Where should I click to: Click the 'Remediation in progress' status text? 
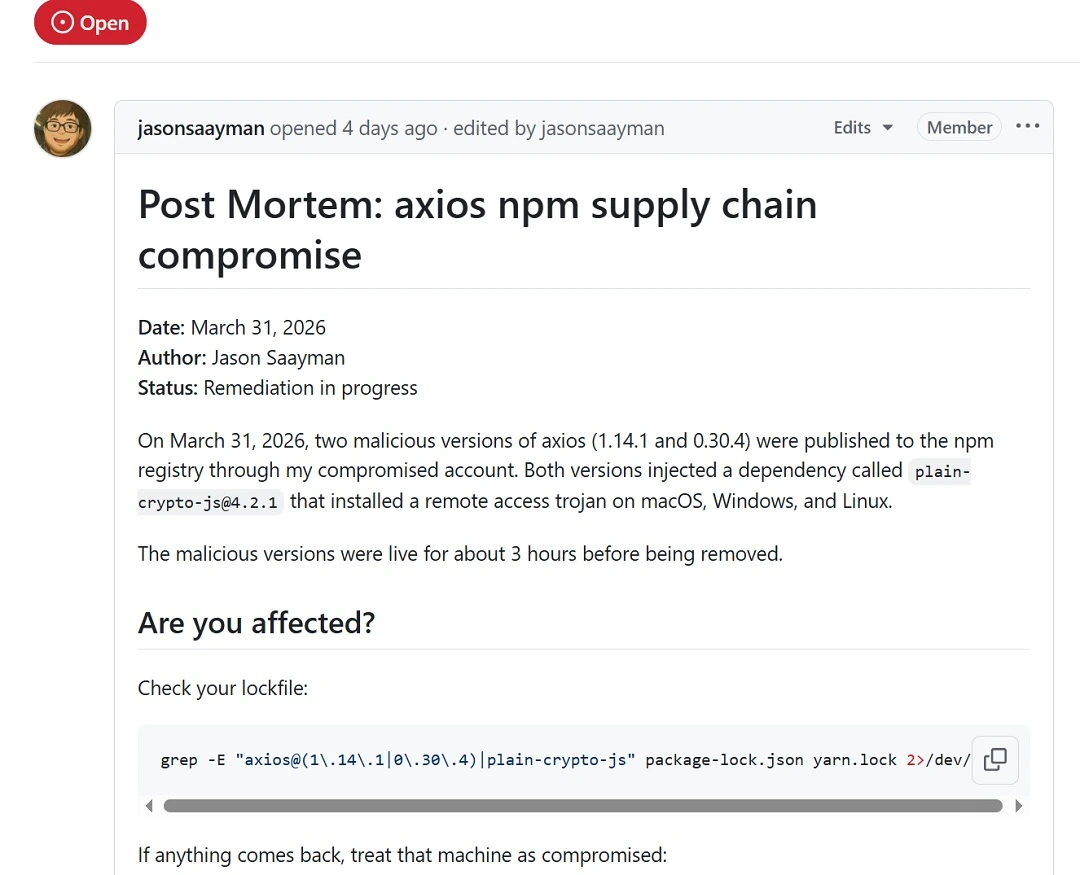coord(310,388)
